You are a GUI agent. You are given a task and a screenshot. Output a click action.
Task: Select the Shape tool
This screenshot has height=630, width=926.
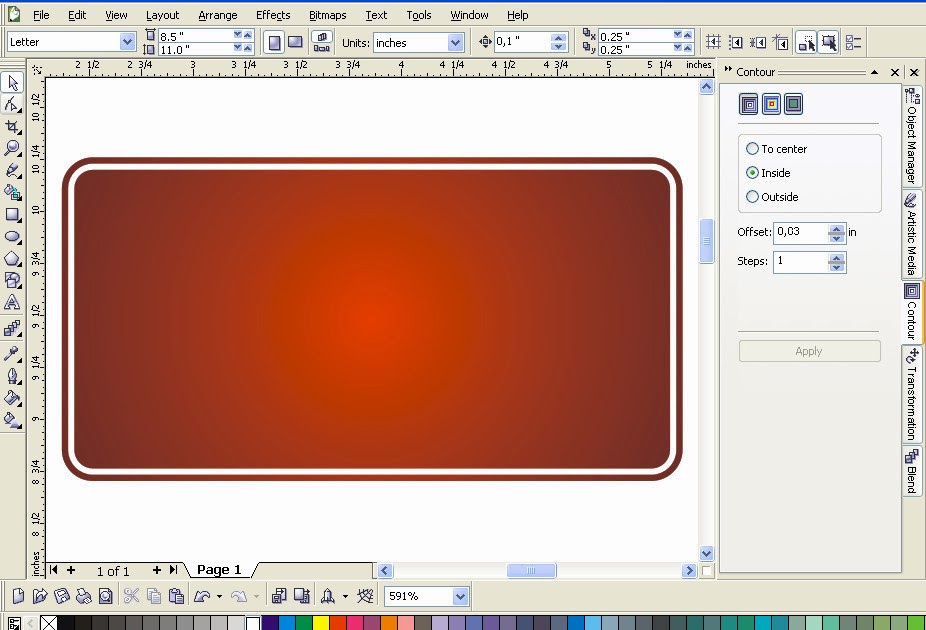[13, 104]
